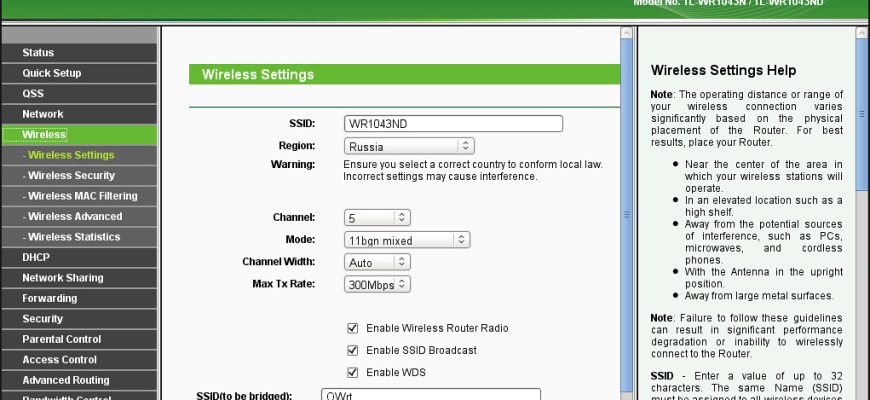The image size is (870, 400).
Task: Open Channel Width dropdown set to Auto
Action: (376, 262)
